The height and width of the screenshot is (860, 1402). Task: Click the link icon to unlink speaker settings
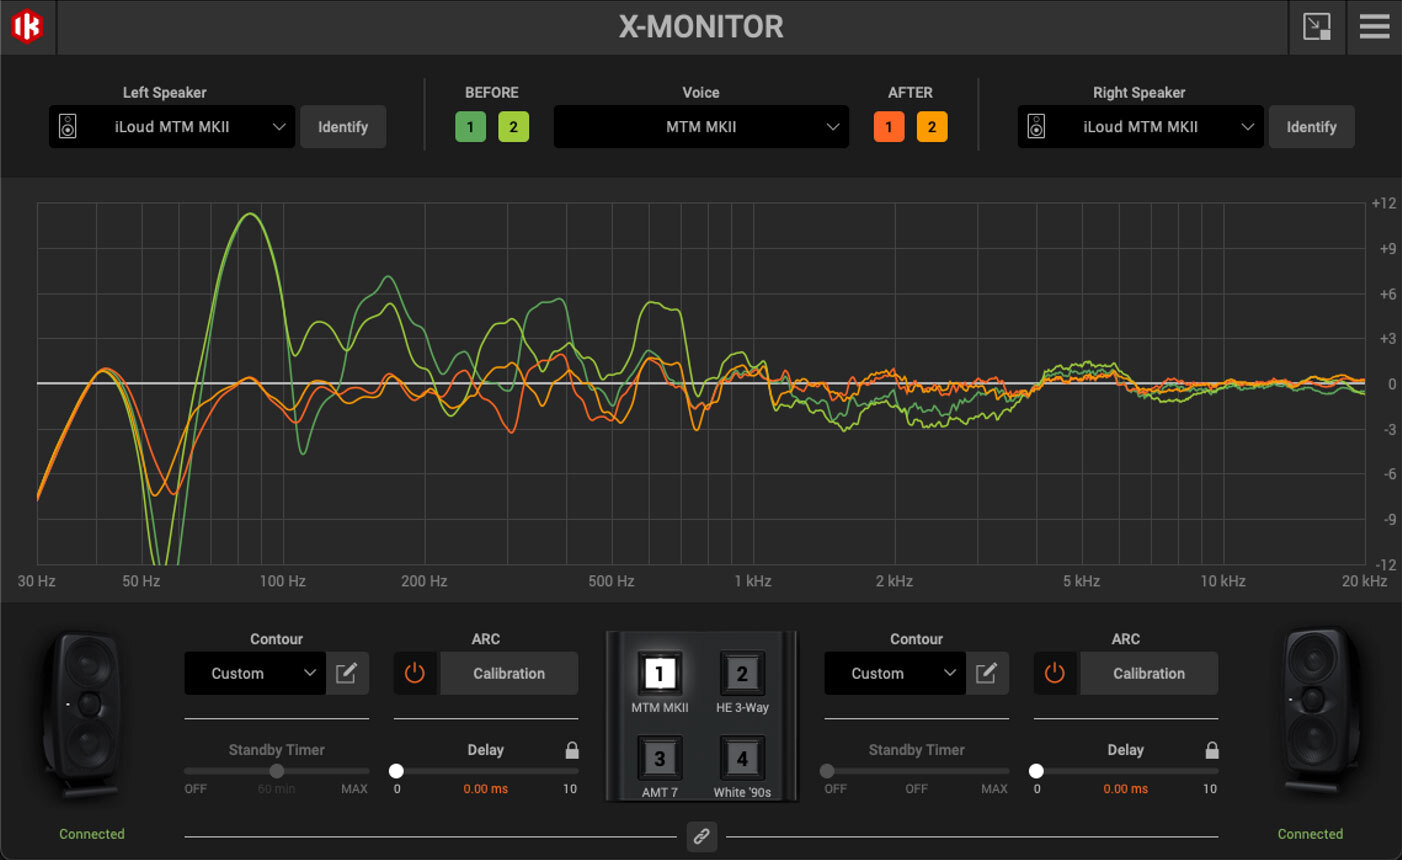[x=701, y=836]
